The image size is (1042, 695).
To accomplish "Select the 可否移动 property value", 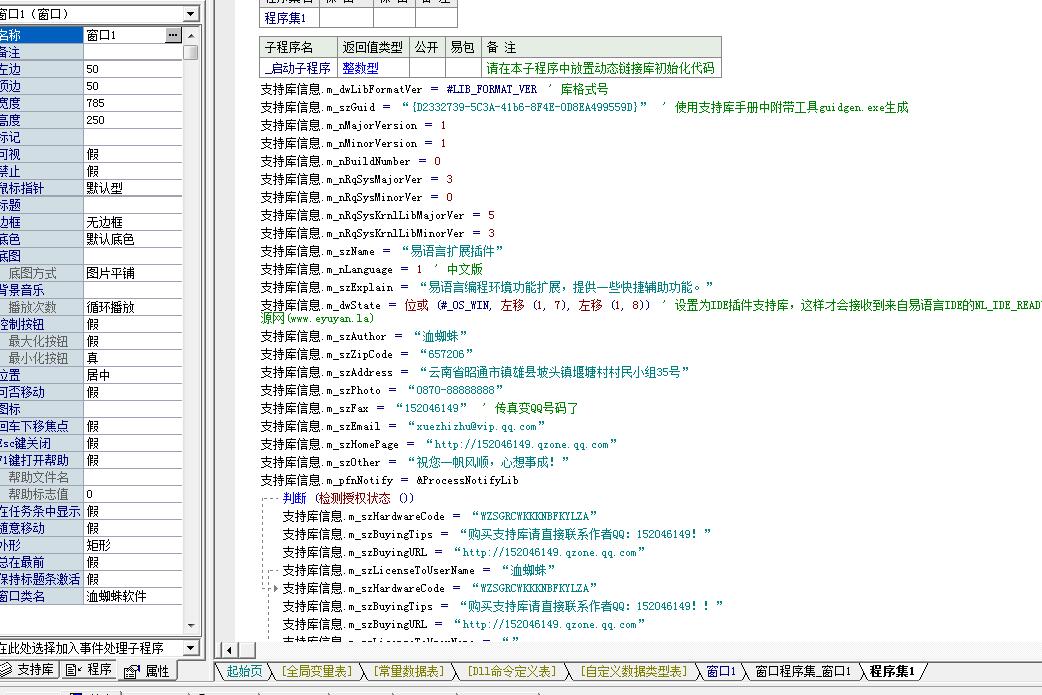I will pyautogui.click(x=133, y=392).
